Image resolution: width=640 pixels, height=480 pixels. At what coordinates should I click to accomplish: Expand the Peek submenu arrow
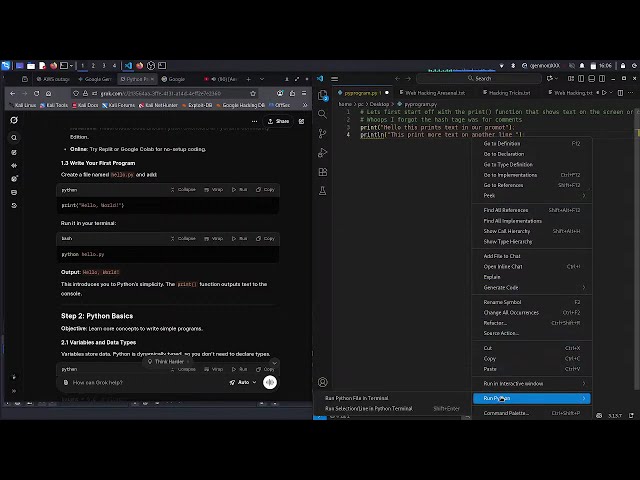pos(584,196)
